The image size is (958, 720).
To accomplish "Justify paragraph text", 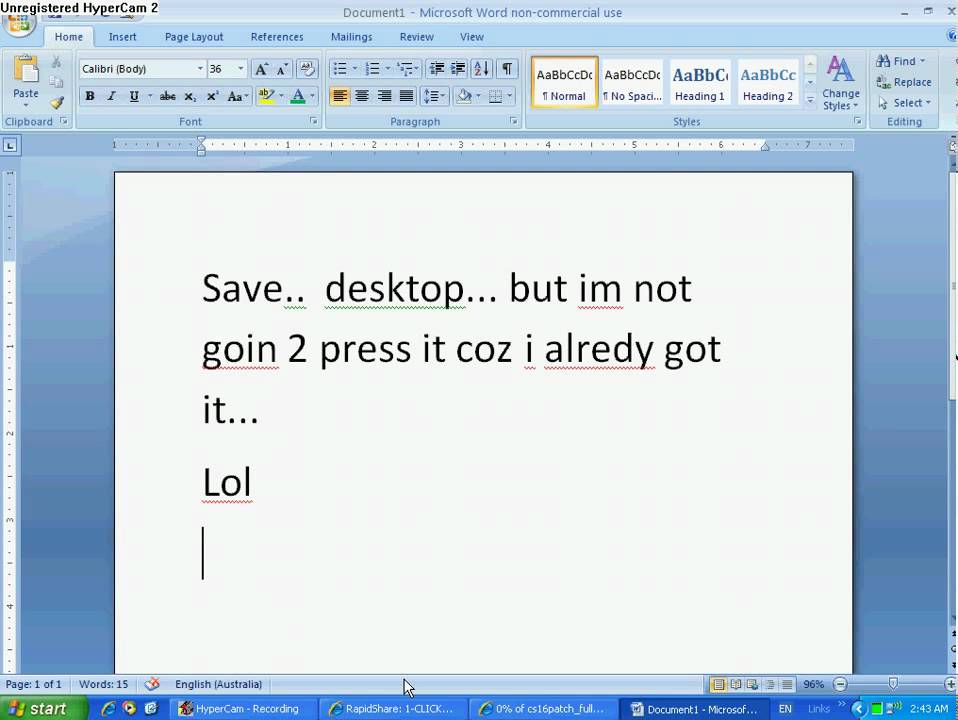I will 406,97.
